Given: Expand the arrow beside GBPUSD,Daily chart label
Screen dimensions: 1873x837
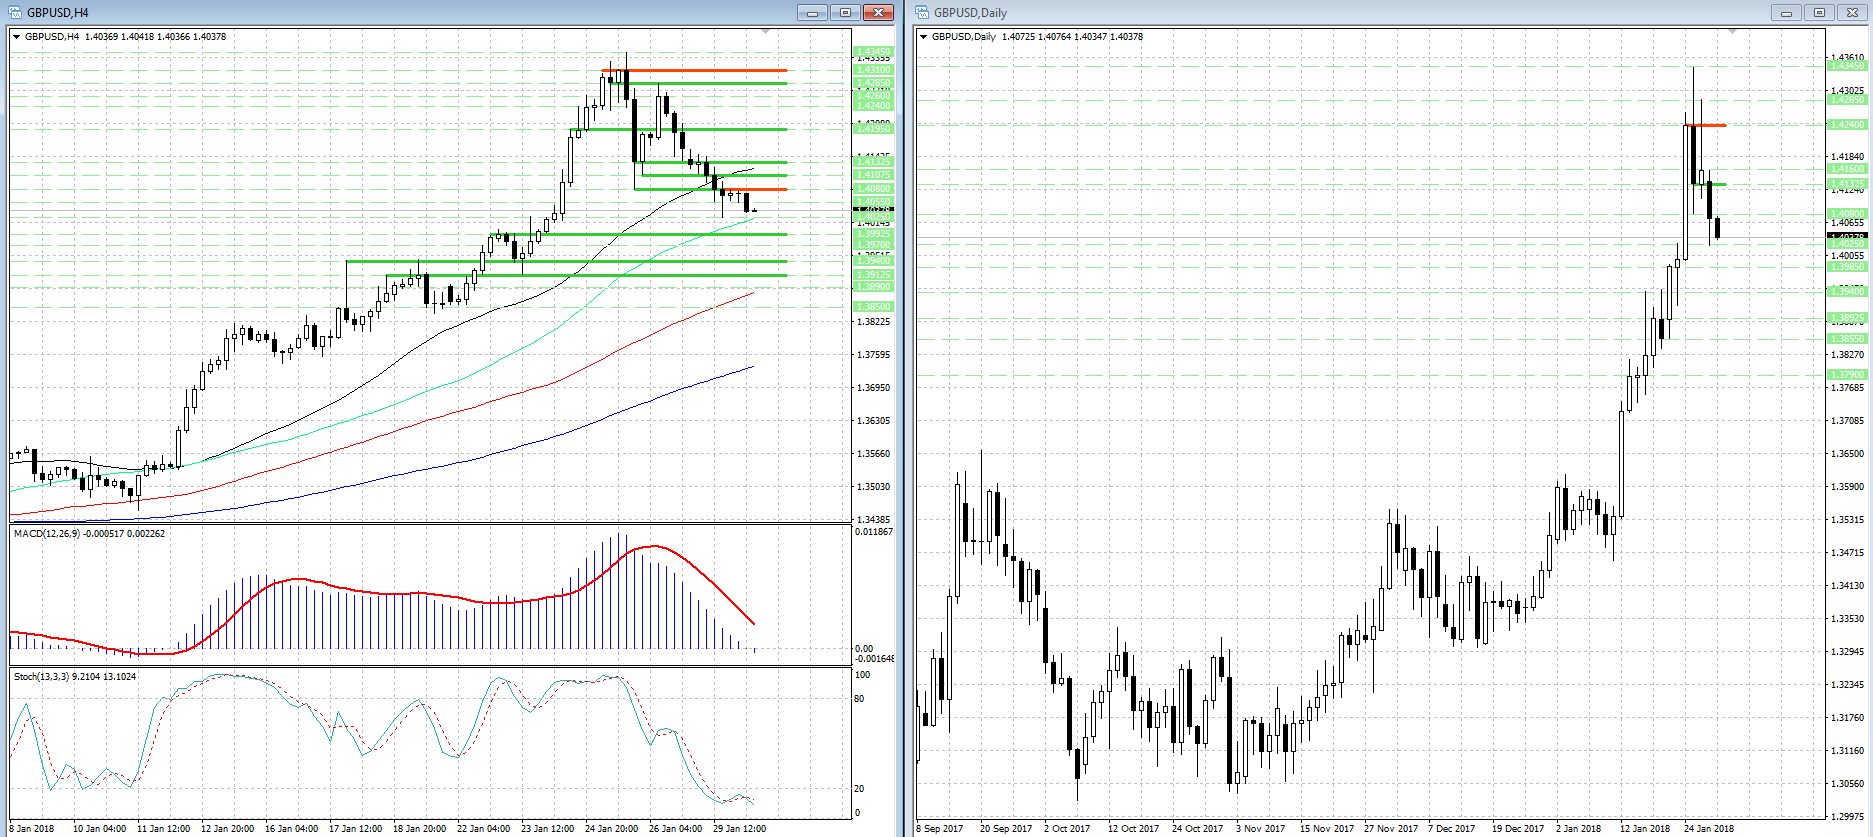Looking at the screenshot, I should (923, 37).
